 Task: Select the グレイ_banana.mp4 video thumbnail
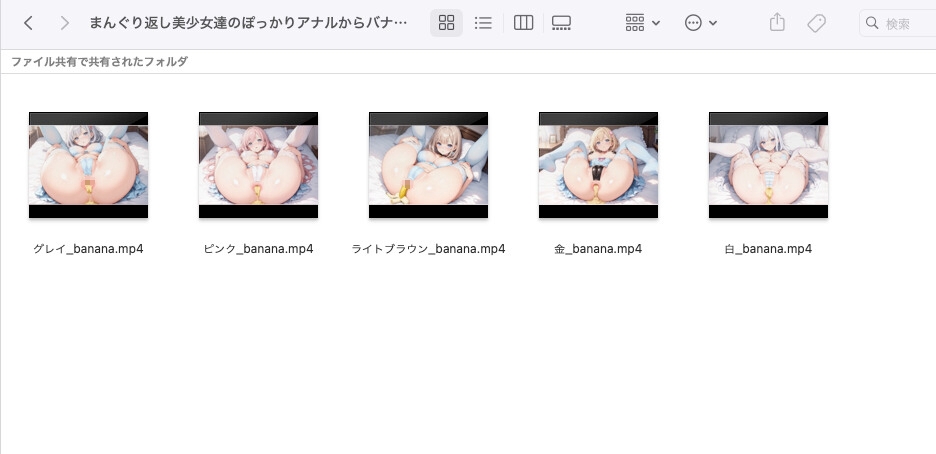(88, 165)
